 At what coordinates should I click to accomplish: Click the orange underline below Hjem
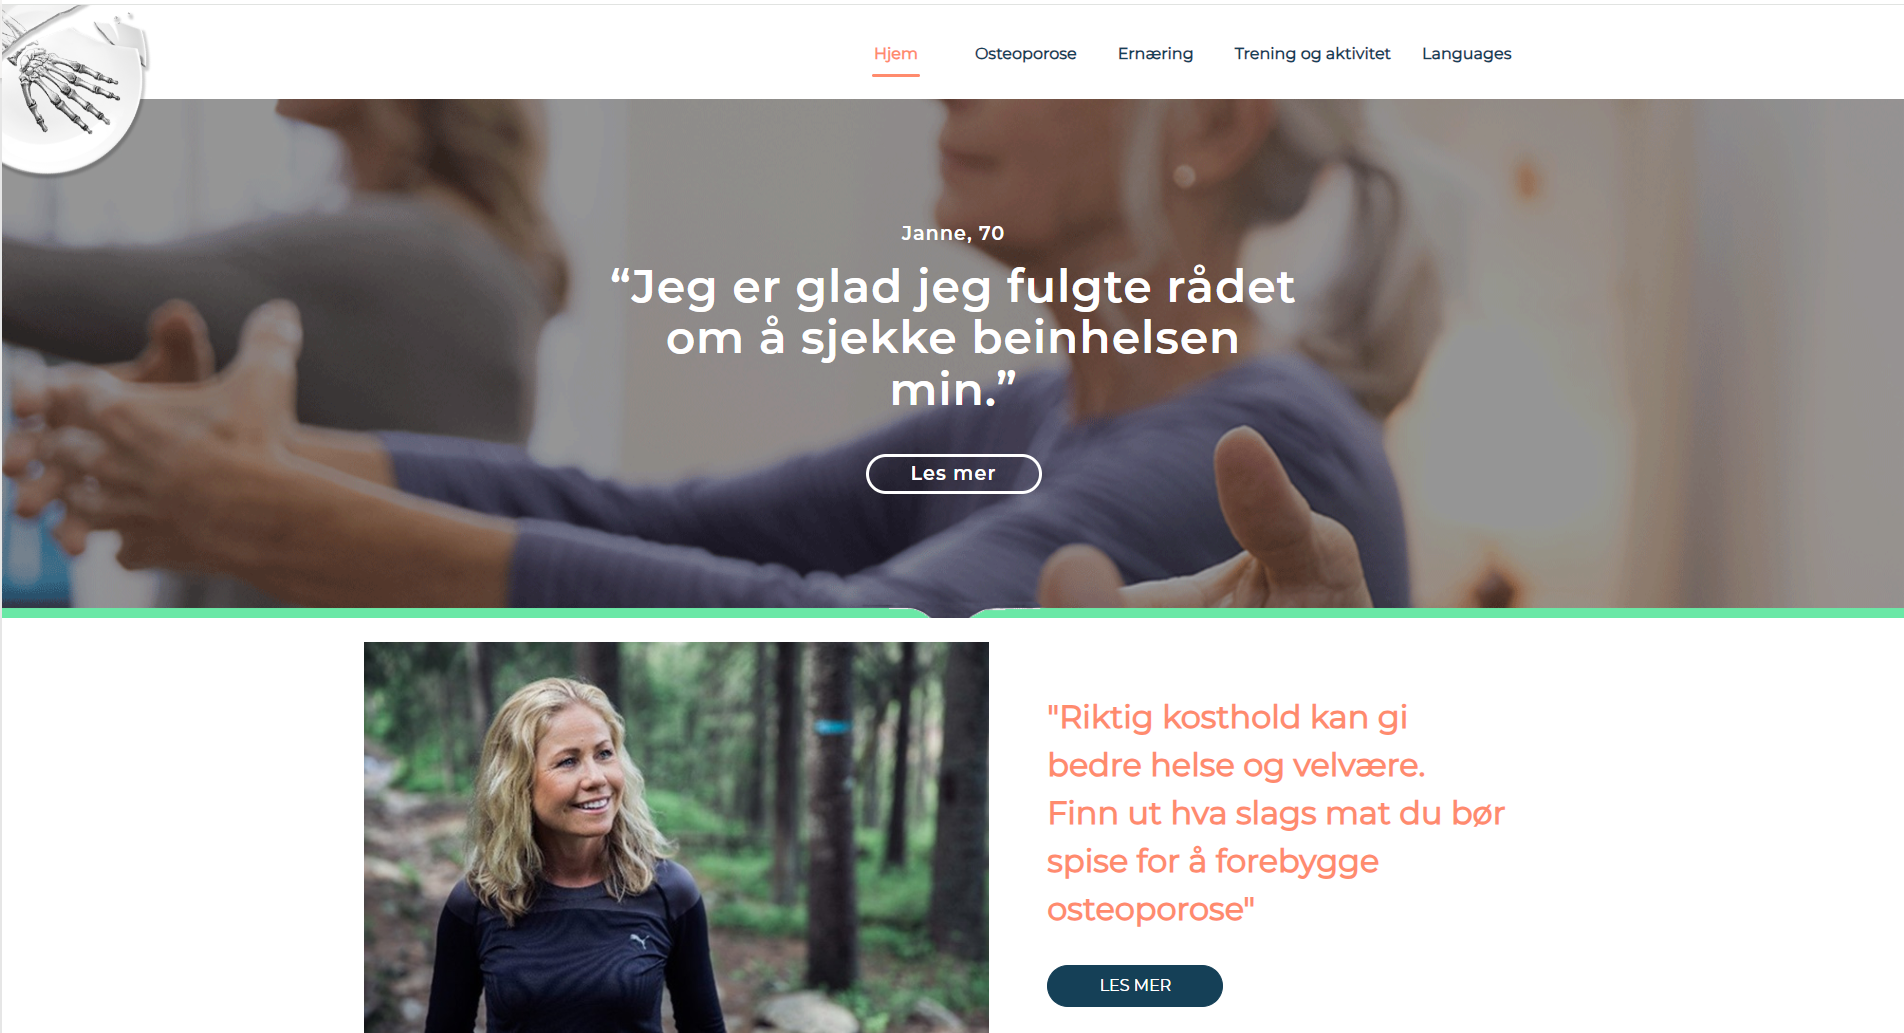(895, 74)
